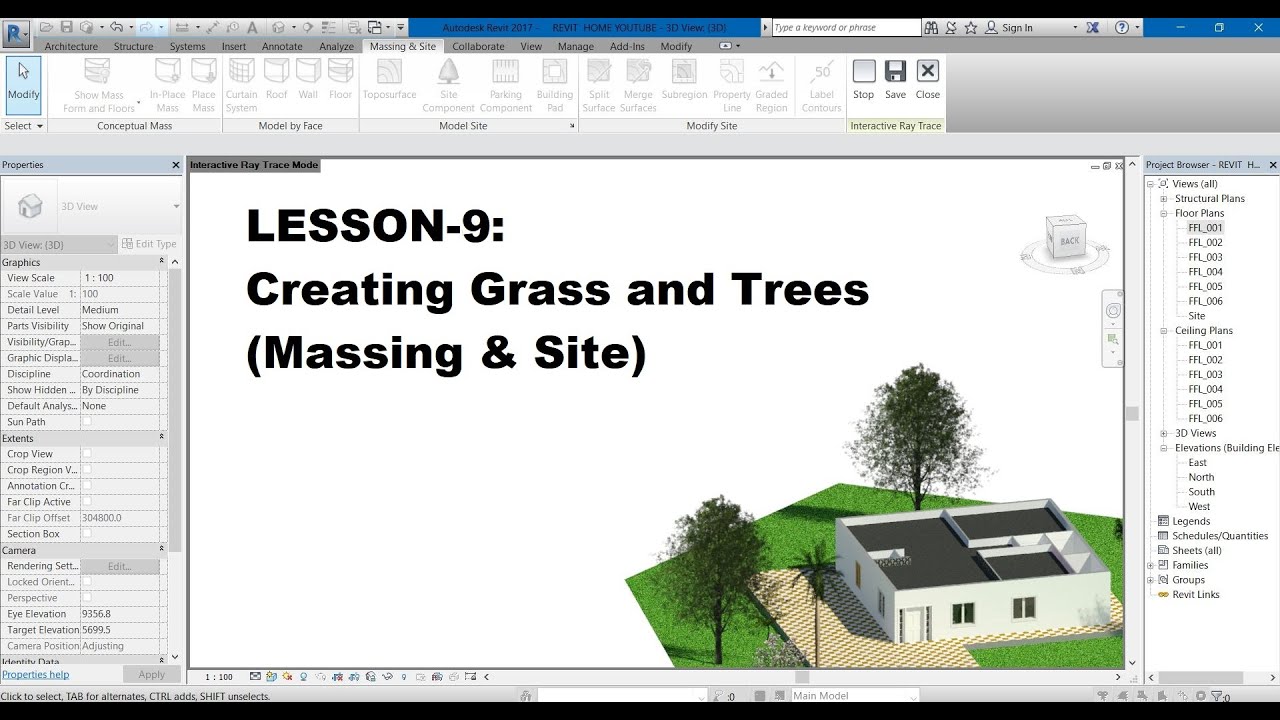The image size is (1280, 720).
Task: Click the 3D view vertical scrollbar thumb
Action: 1132,413
